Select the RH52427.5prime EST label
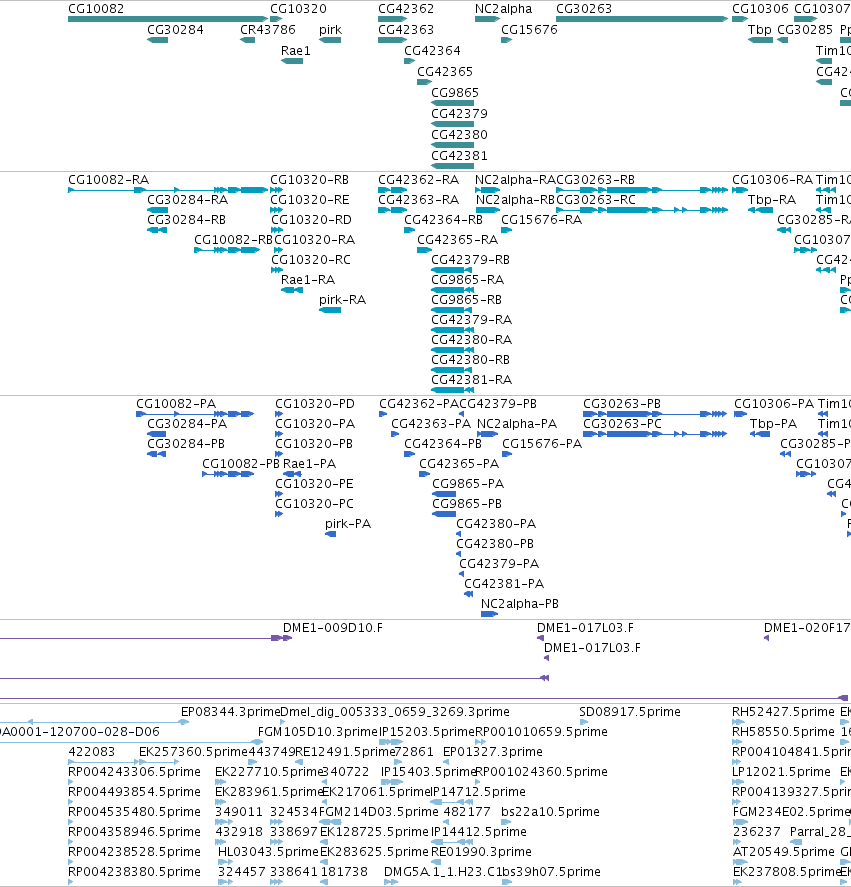Screen dimensions: 851x887 coord(784,712)
